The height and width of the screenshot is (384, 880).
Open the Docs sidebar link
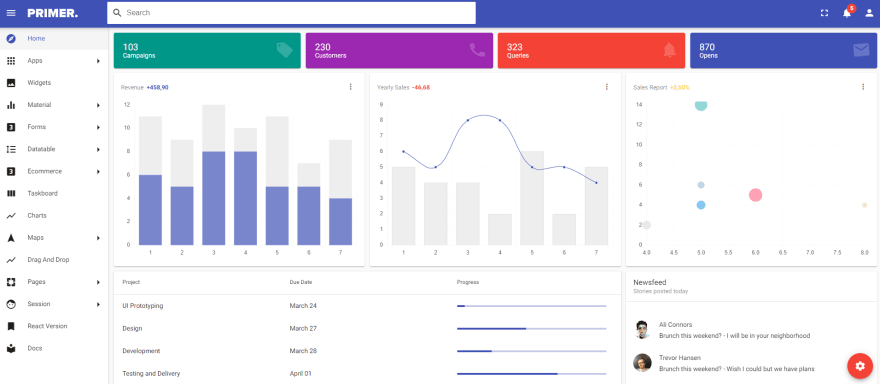pyautogui.click(x=54, y=349)
